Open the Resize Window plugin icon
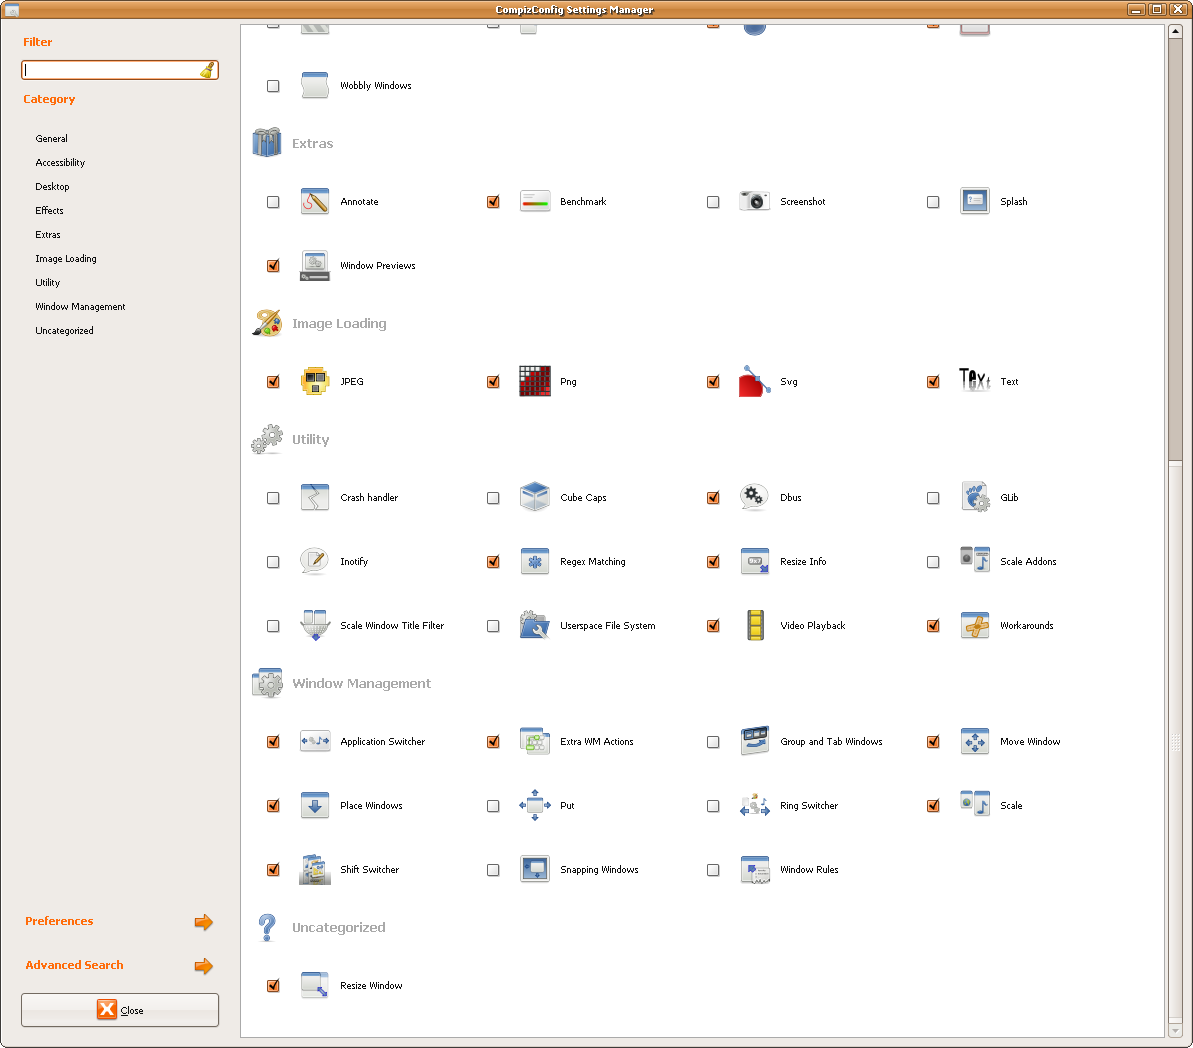The width and height of the screenshot is (1193, 1048). [x=314, y=986]
